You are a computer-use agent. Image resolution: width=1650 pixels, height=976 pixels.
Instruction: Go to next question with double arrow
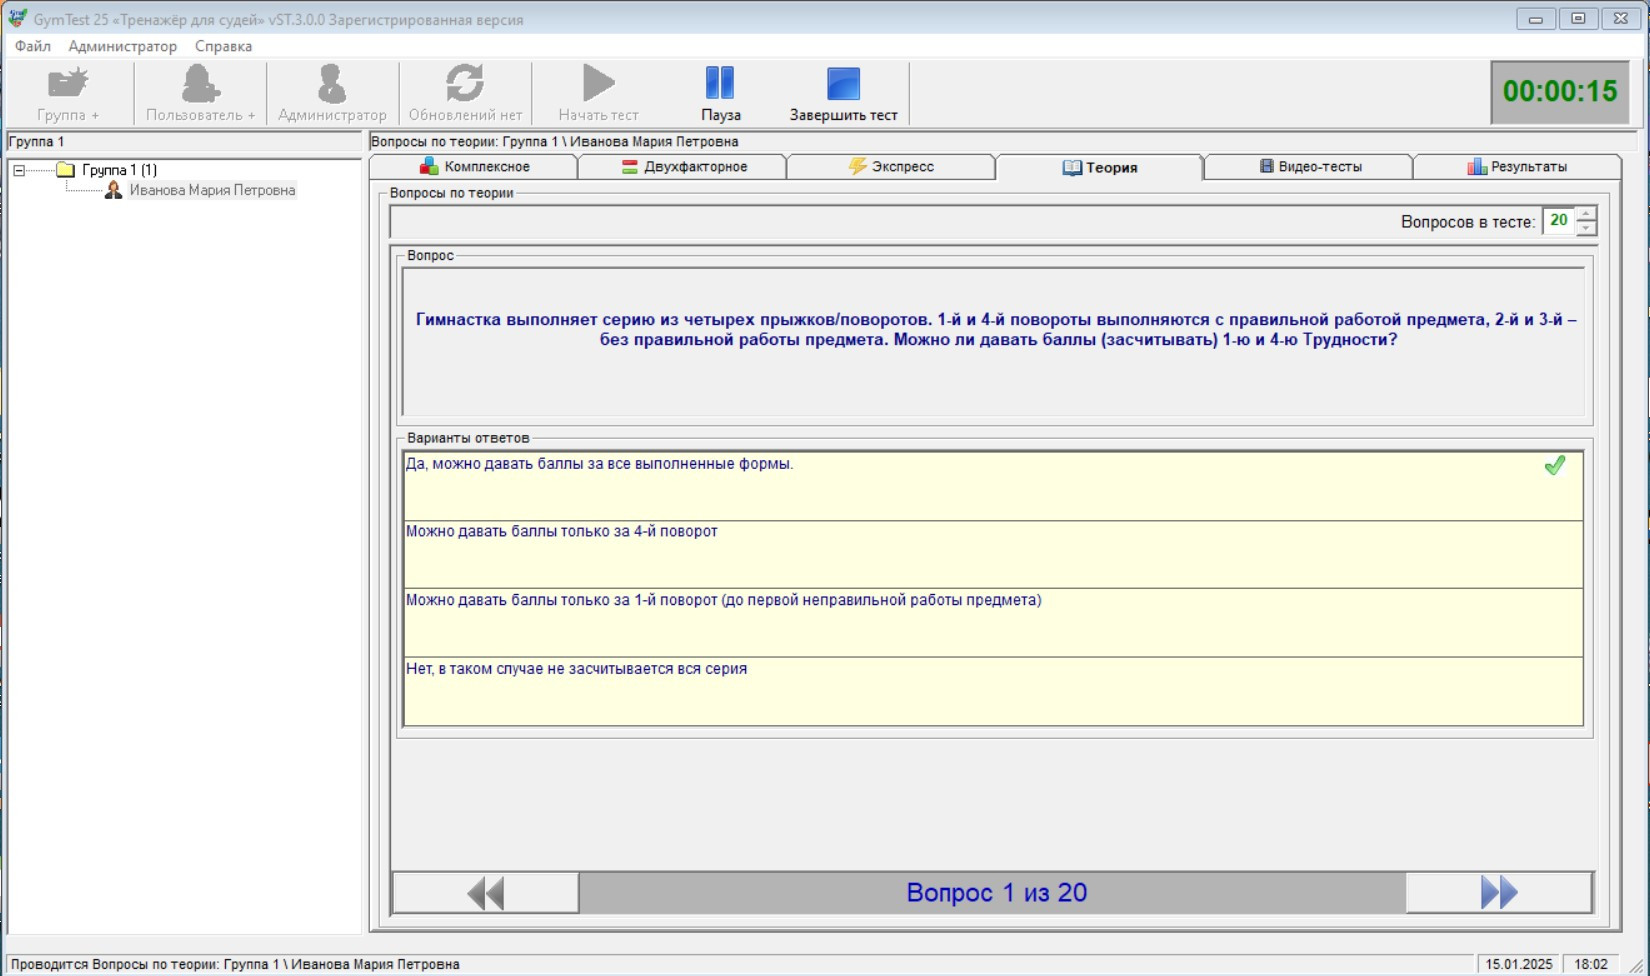[1498, 892]
